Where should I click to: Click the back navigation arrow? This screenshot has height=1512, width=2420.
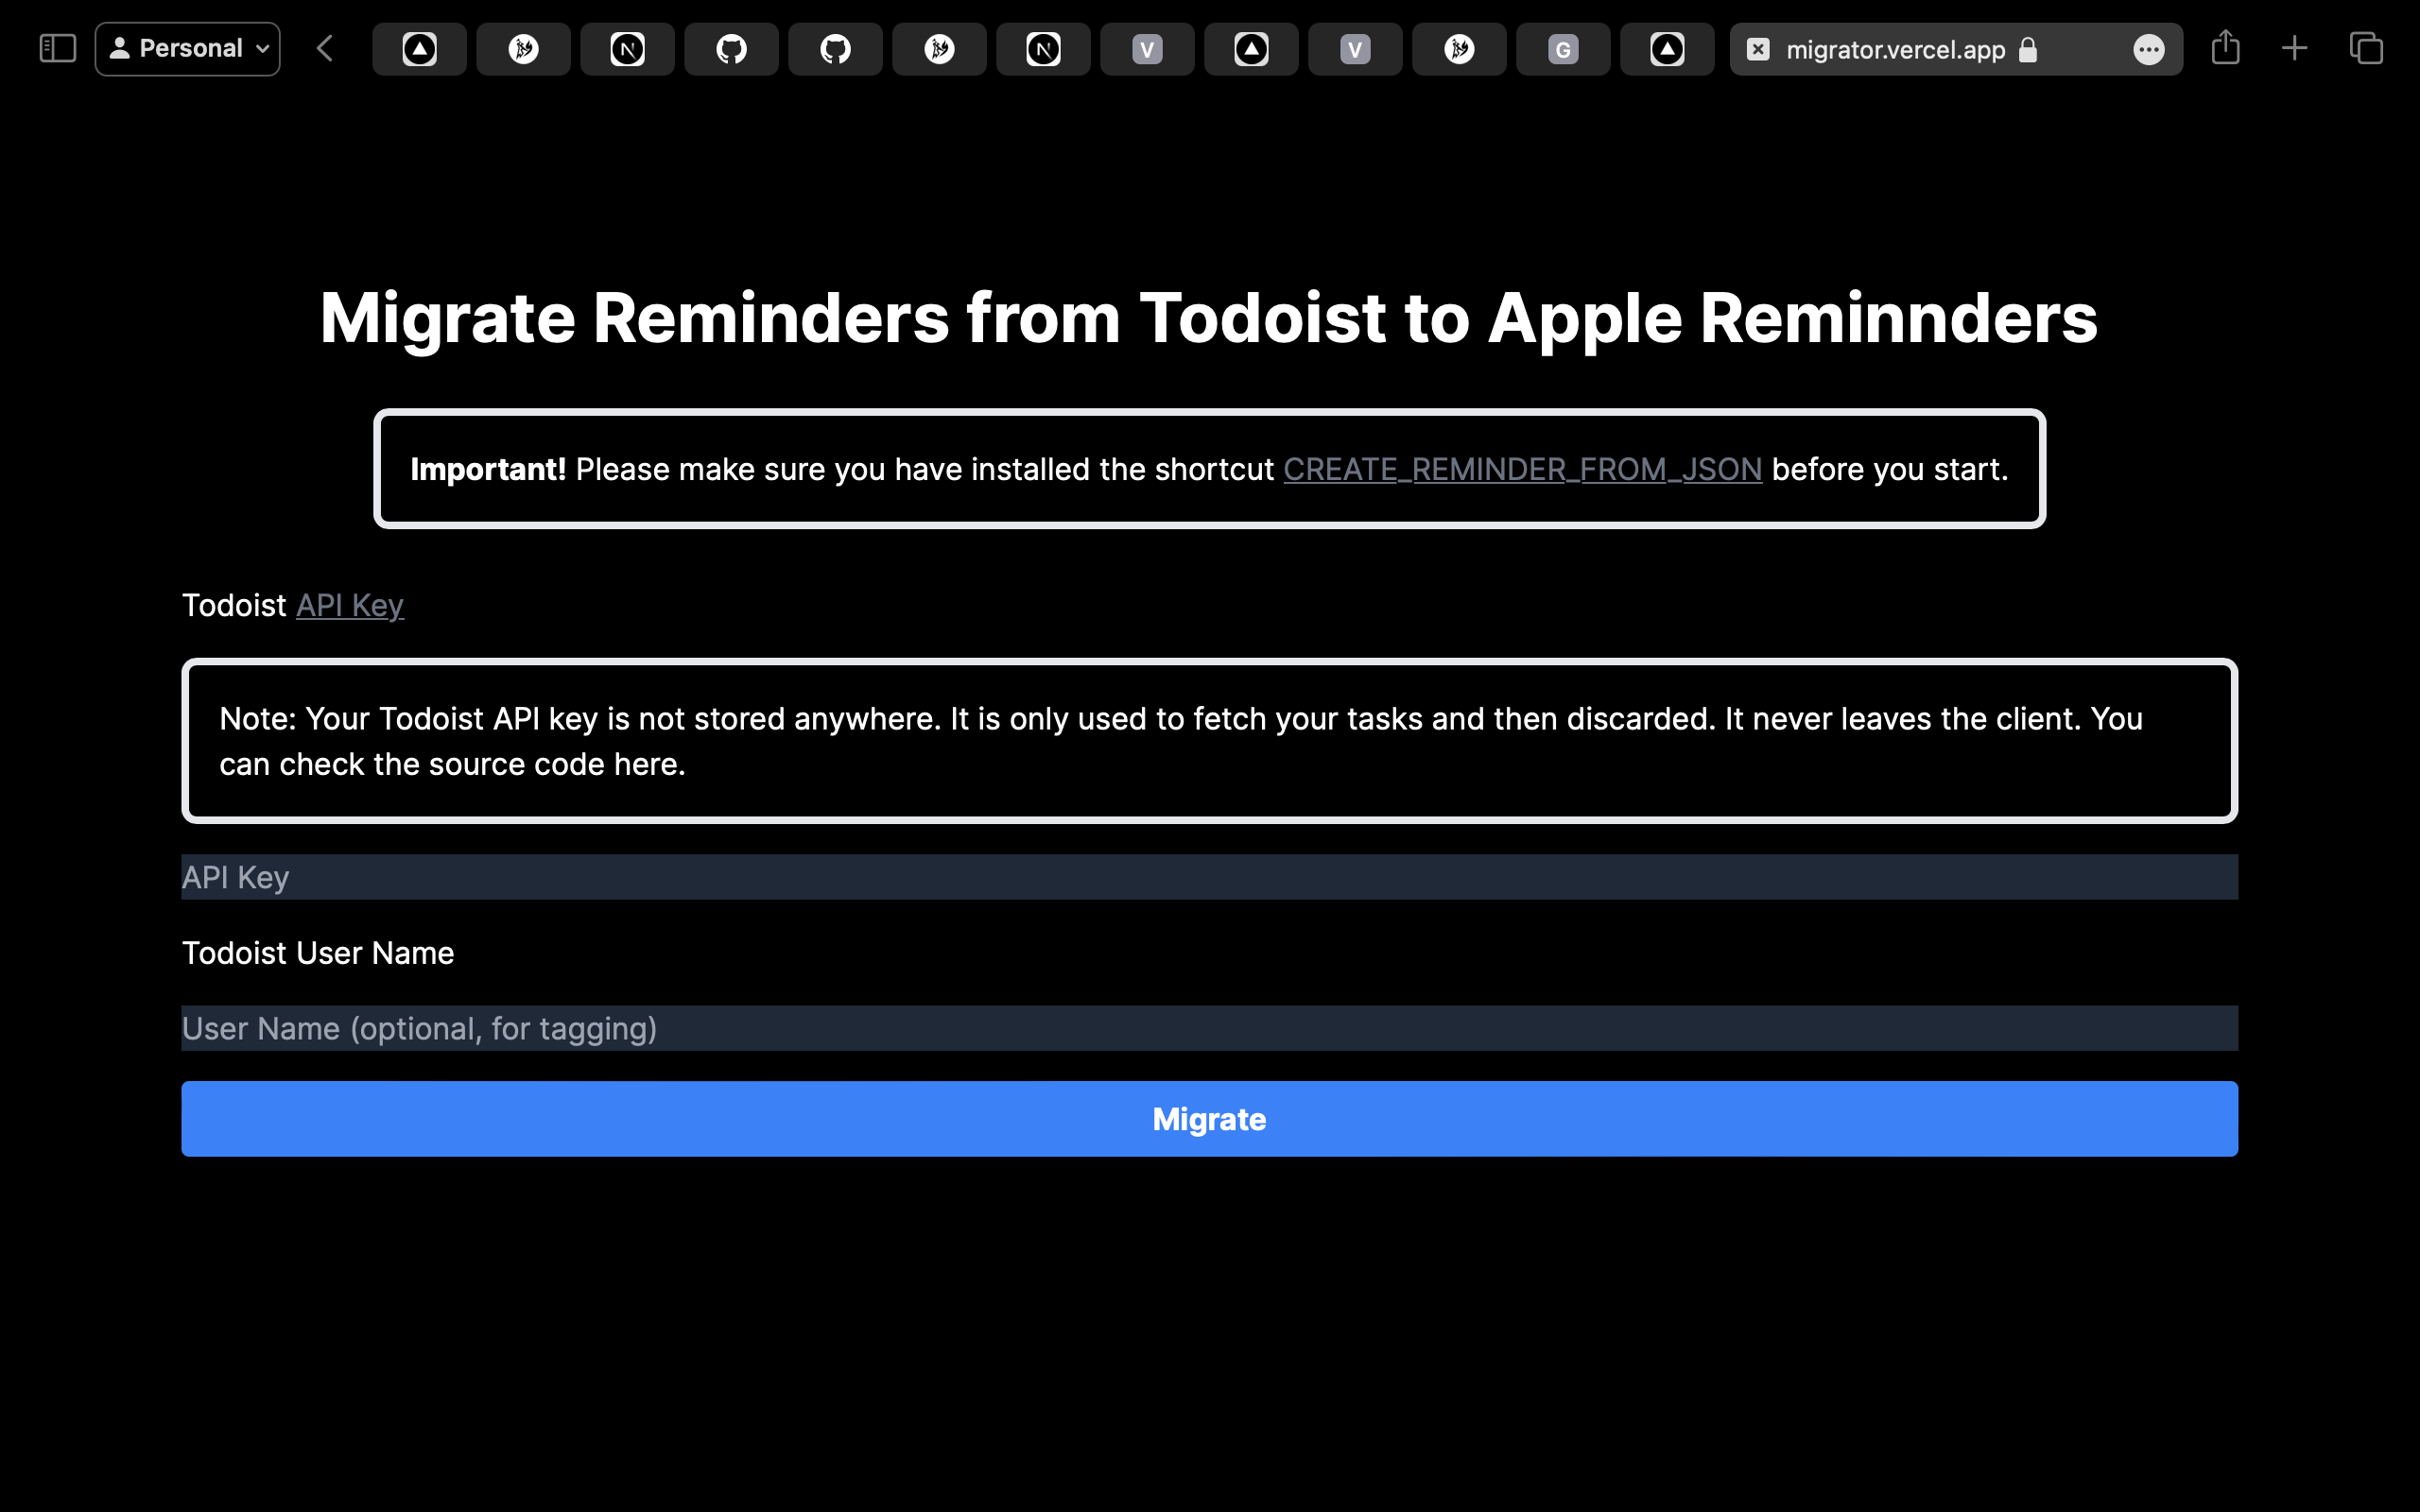click(323, 48)
